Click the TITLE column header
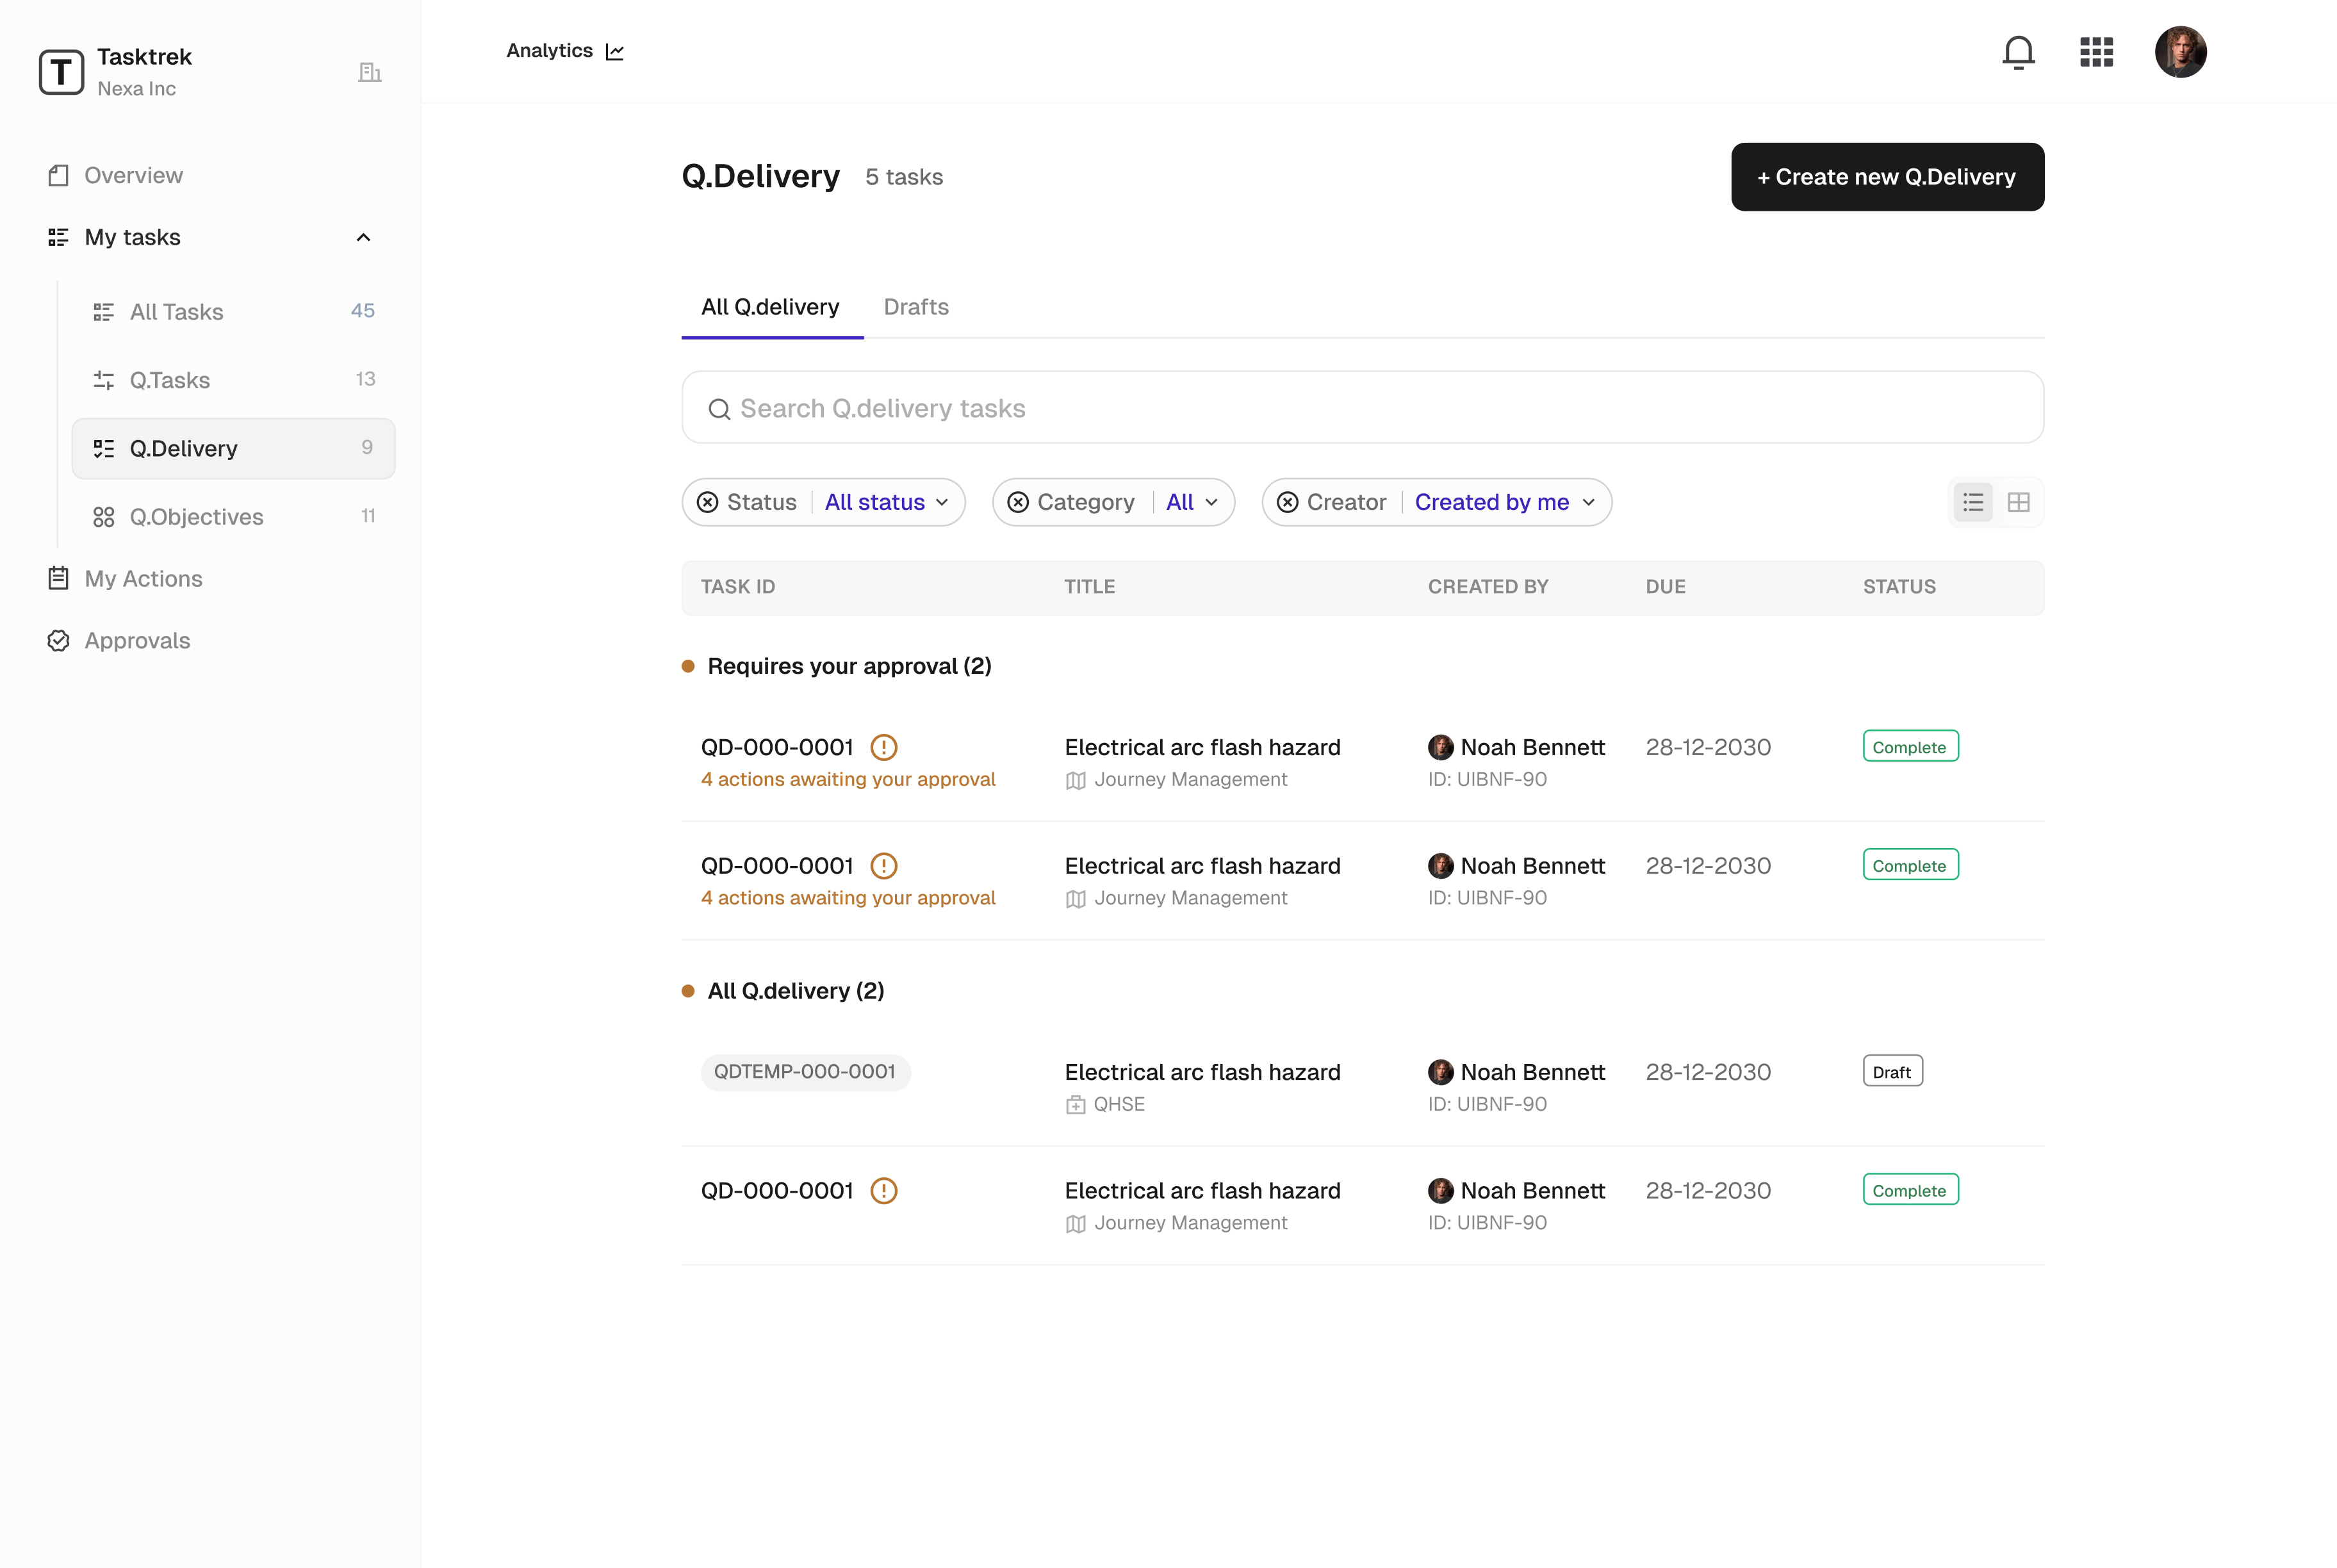 coord(1089,587)
